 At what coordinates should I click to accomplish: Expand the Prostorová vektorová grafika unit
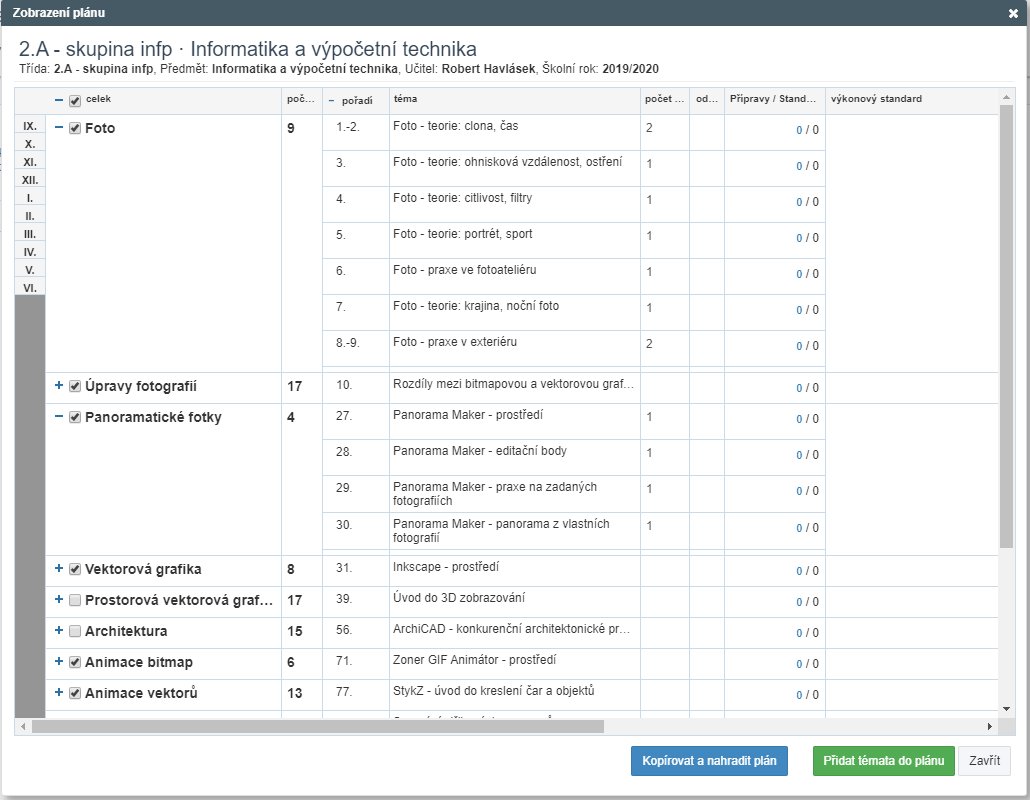(x=59, y=600)
